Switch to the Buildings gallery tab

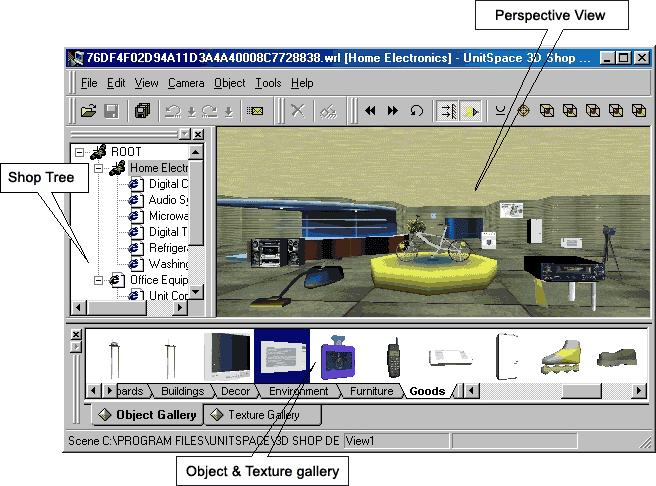tap(182, 391)
